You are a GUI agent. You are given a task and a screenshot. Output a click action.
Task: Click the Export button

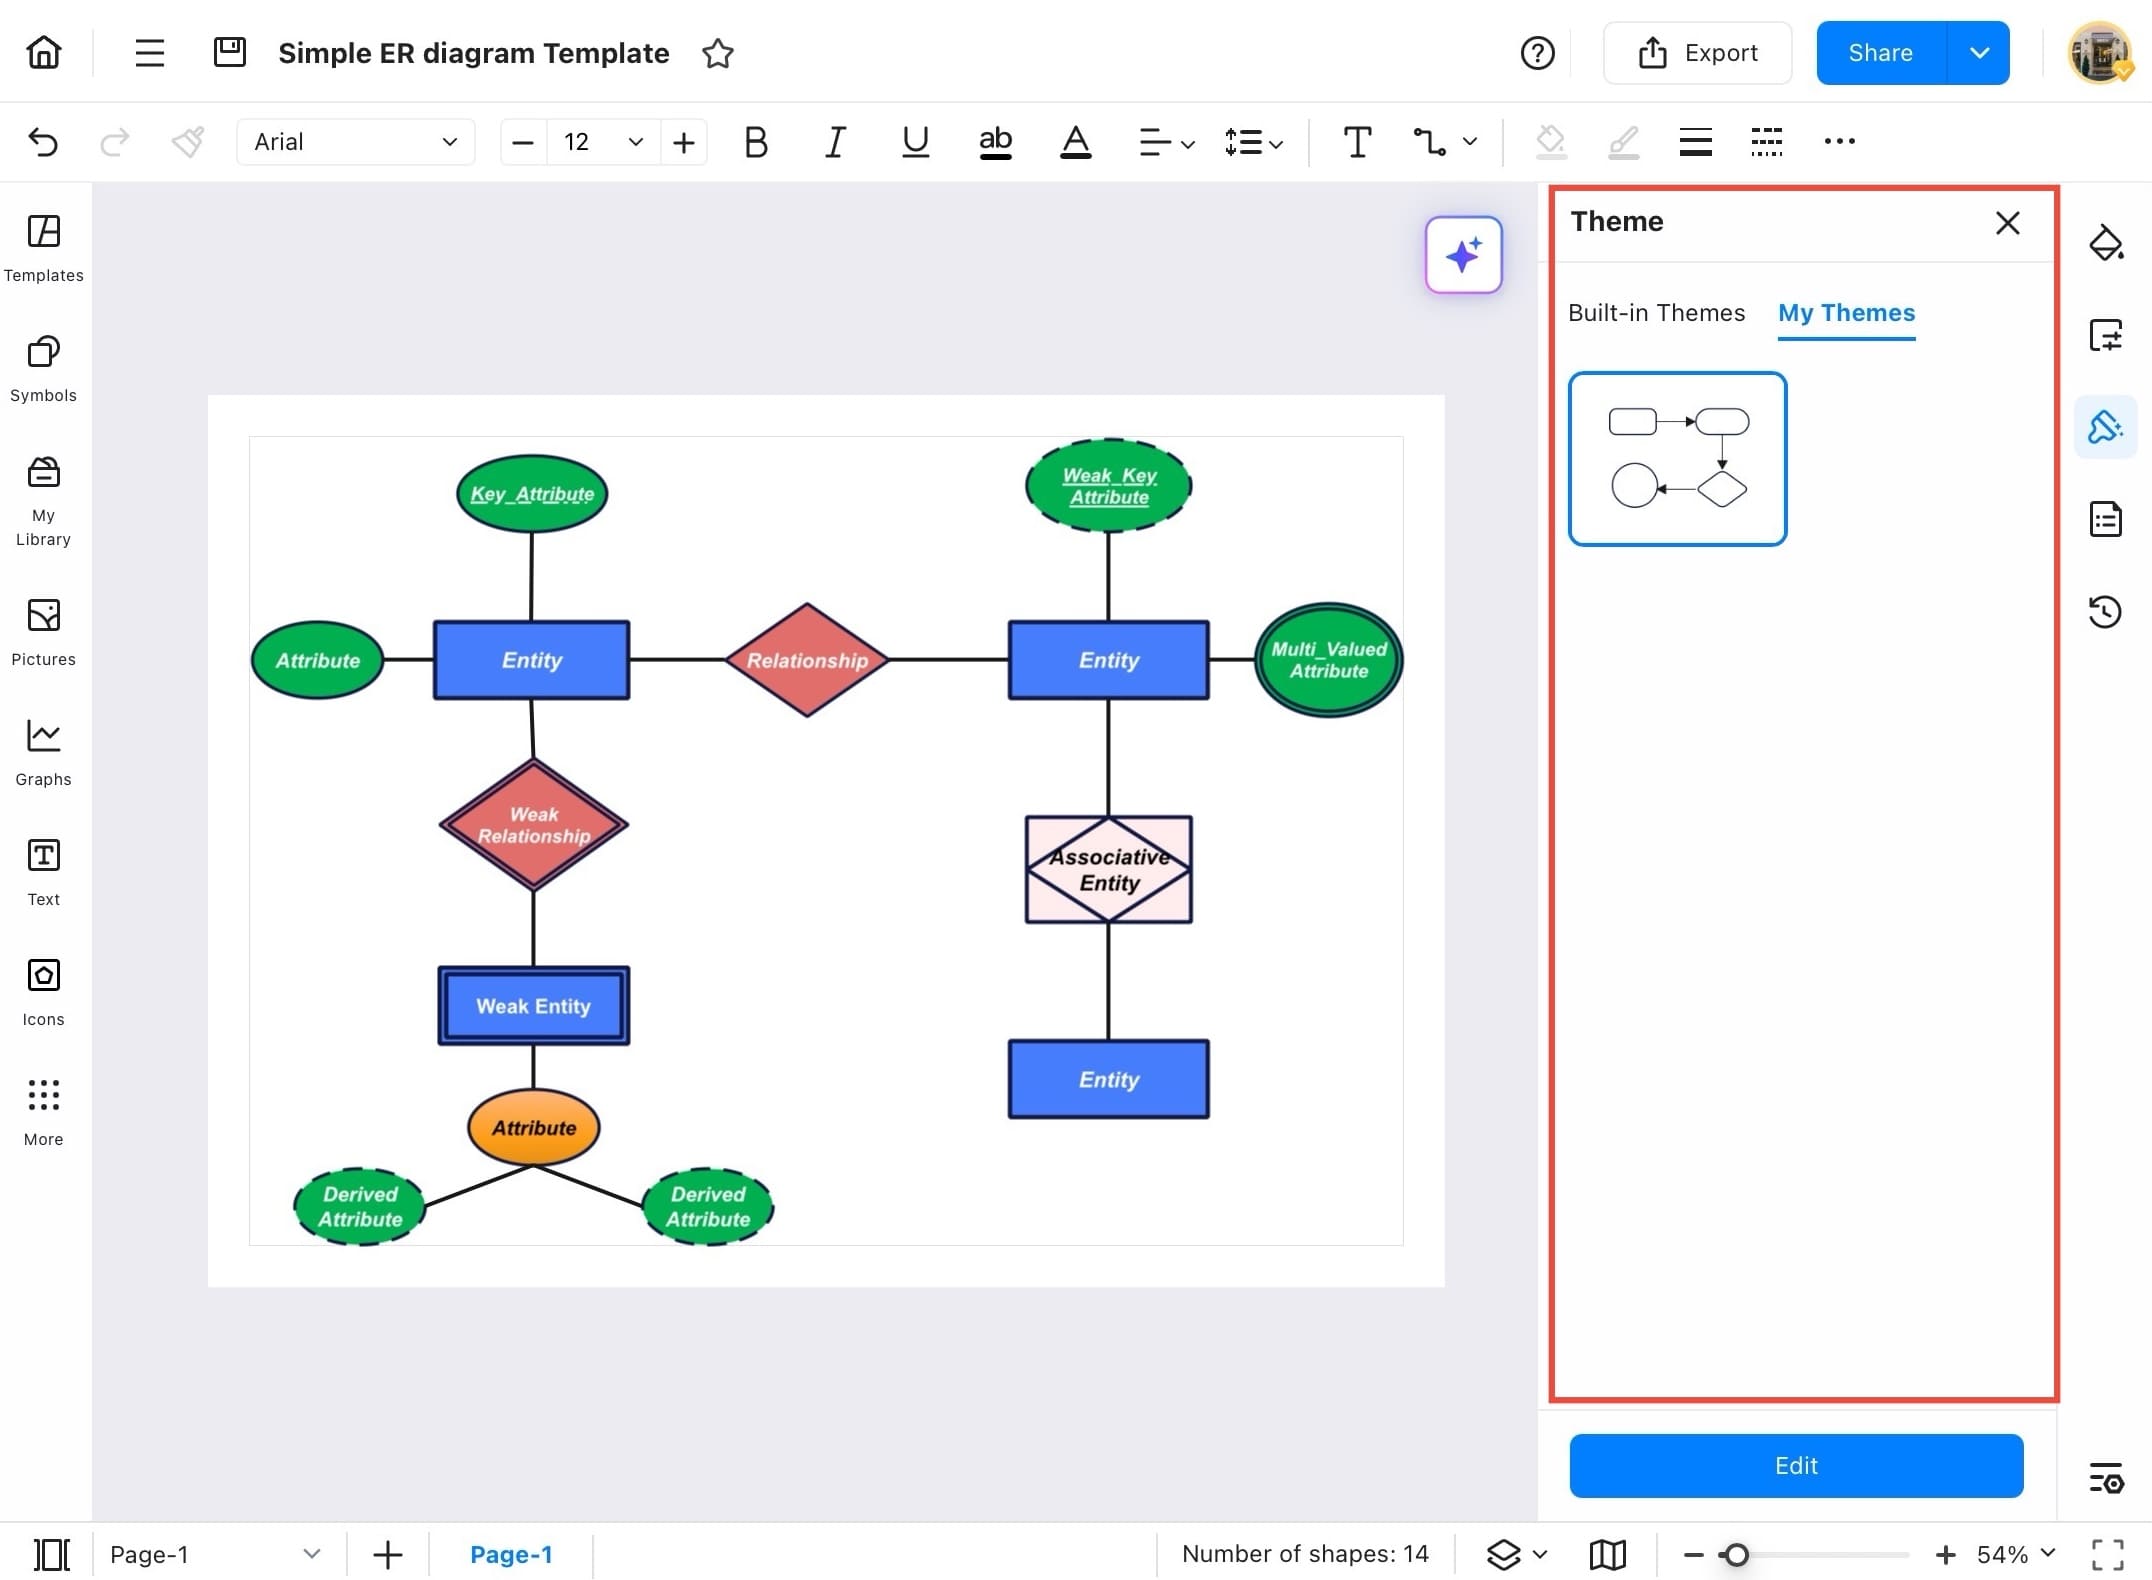coord(1697,53)
